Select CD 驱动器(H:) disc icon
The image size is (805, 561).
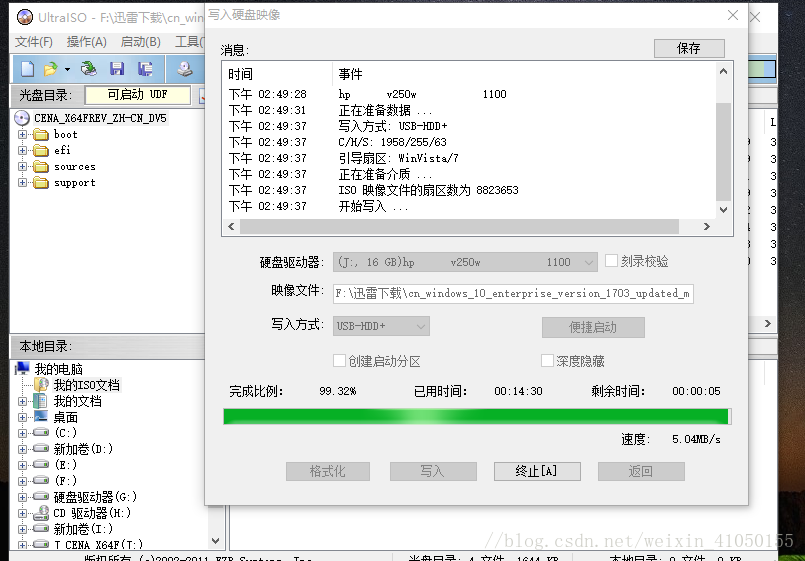click(41, 513)
